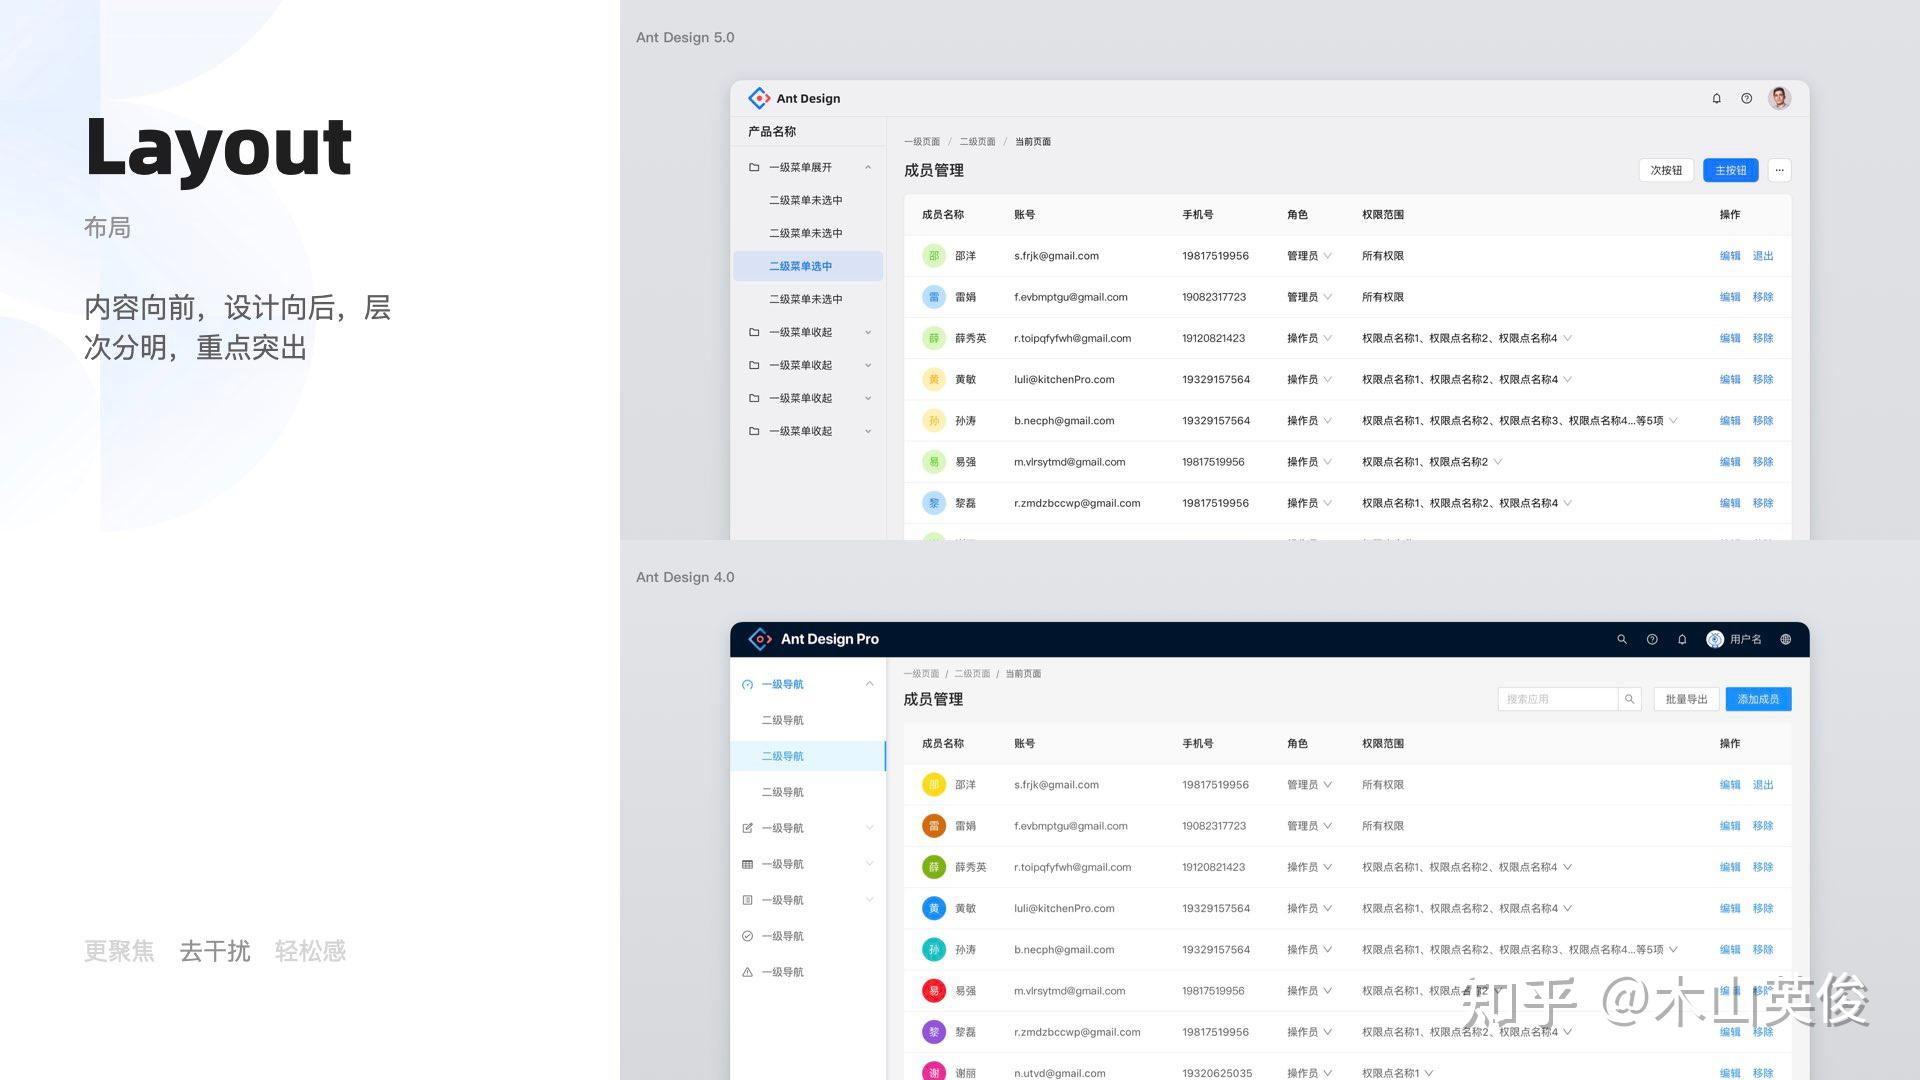Screen dimensions: 1920x1080
Task: Click the 批量导出 button
Action: point(1686,699)
